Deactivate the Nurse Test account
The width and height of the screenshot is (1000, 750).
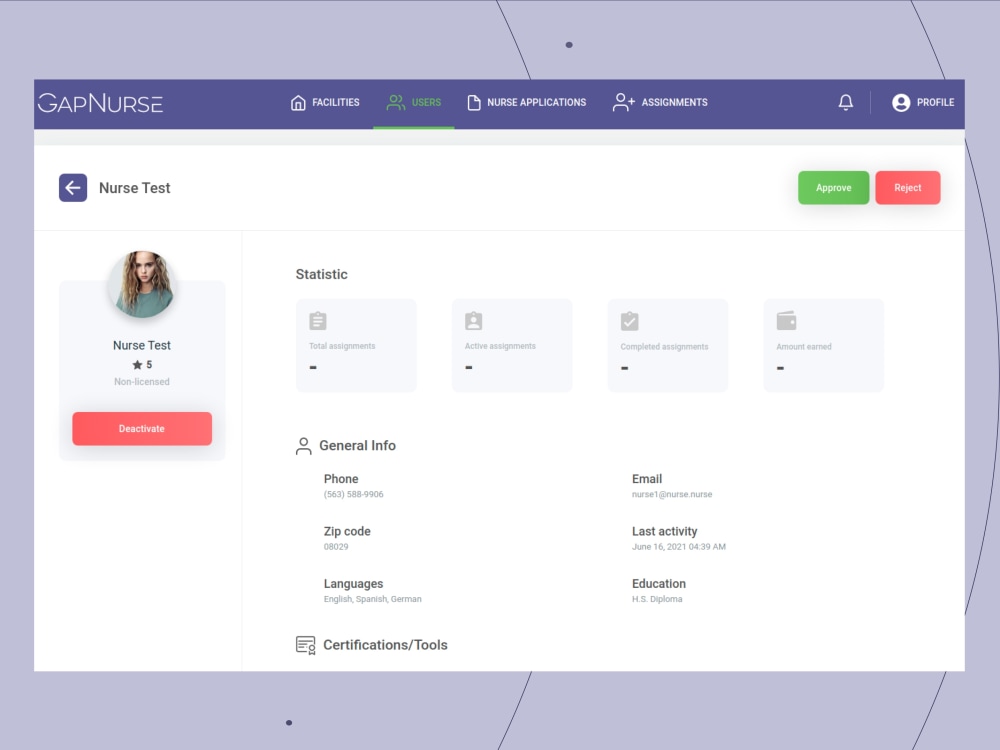(x=141, y=428)
